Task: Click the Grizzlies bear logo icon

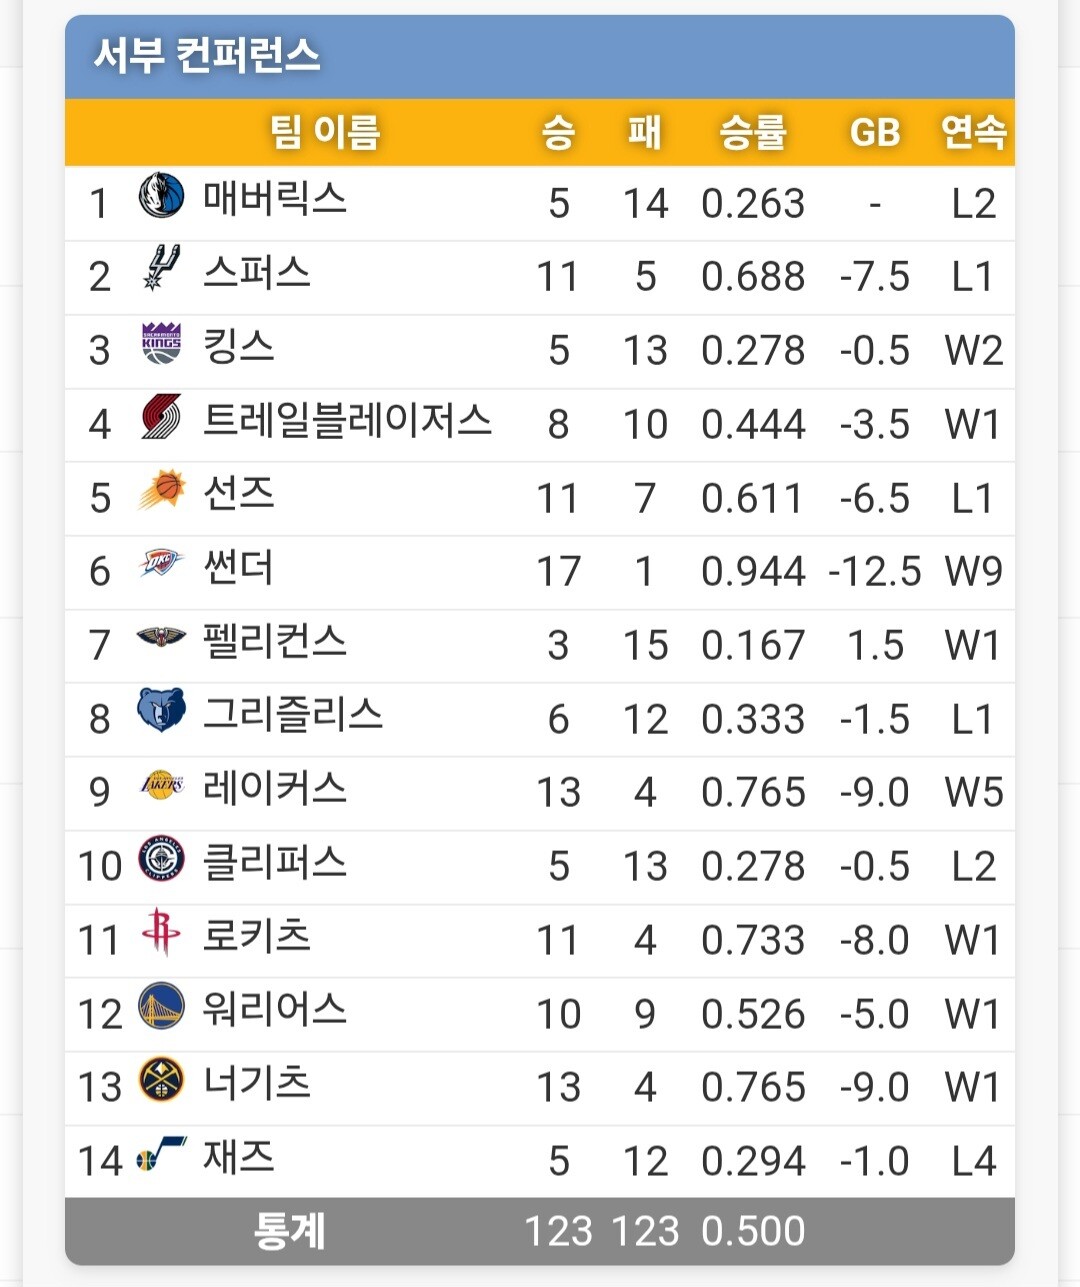Action: tap(161, 710)
